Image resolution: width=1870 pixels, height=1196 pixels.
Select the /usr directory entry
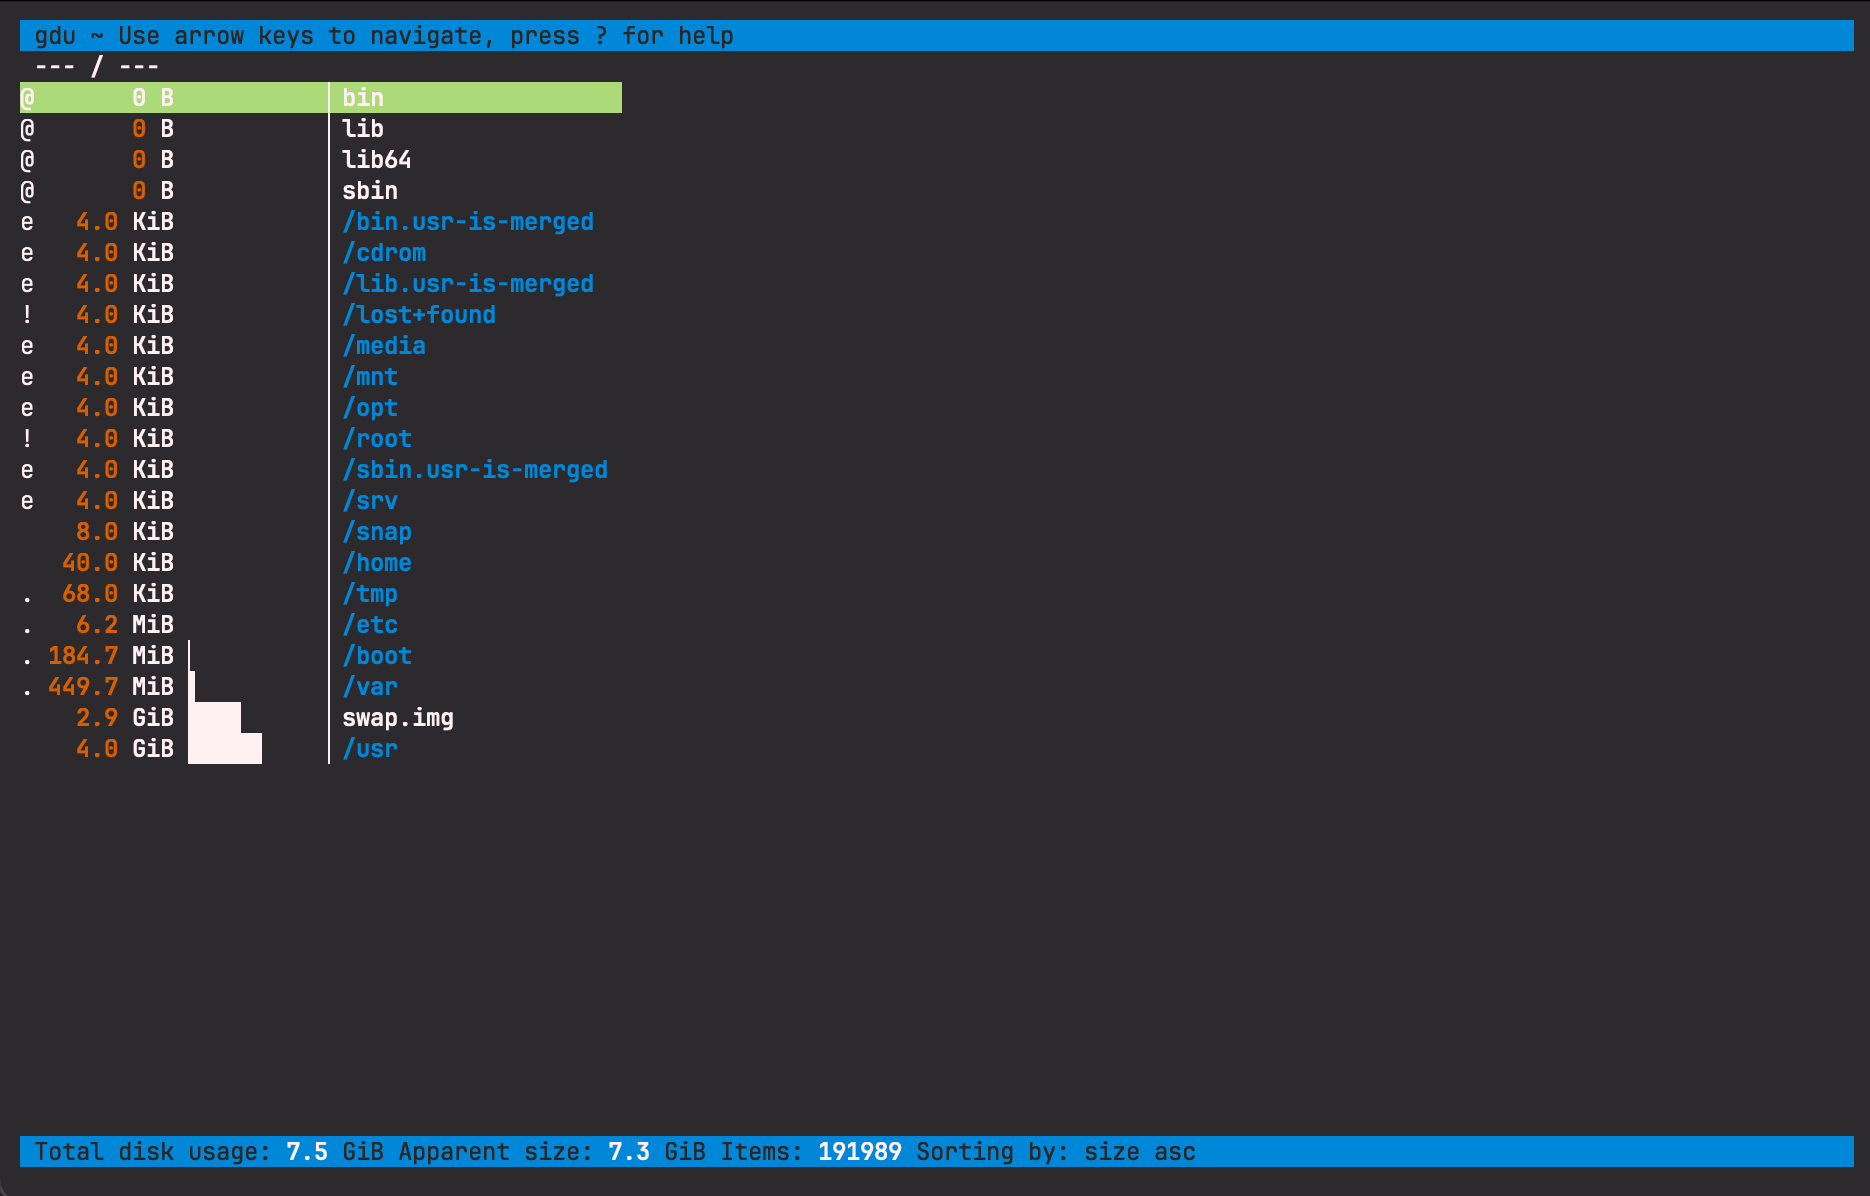click(370, 748)
